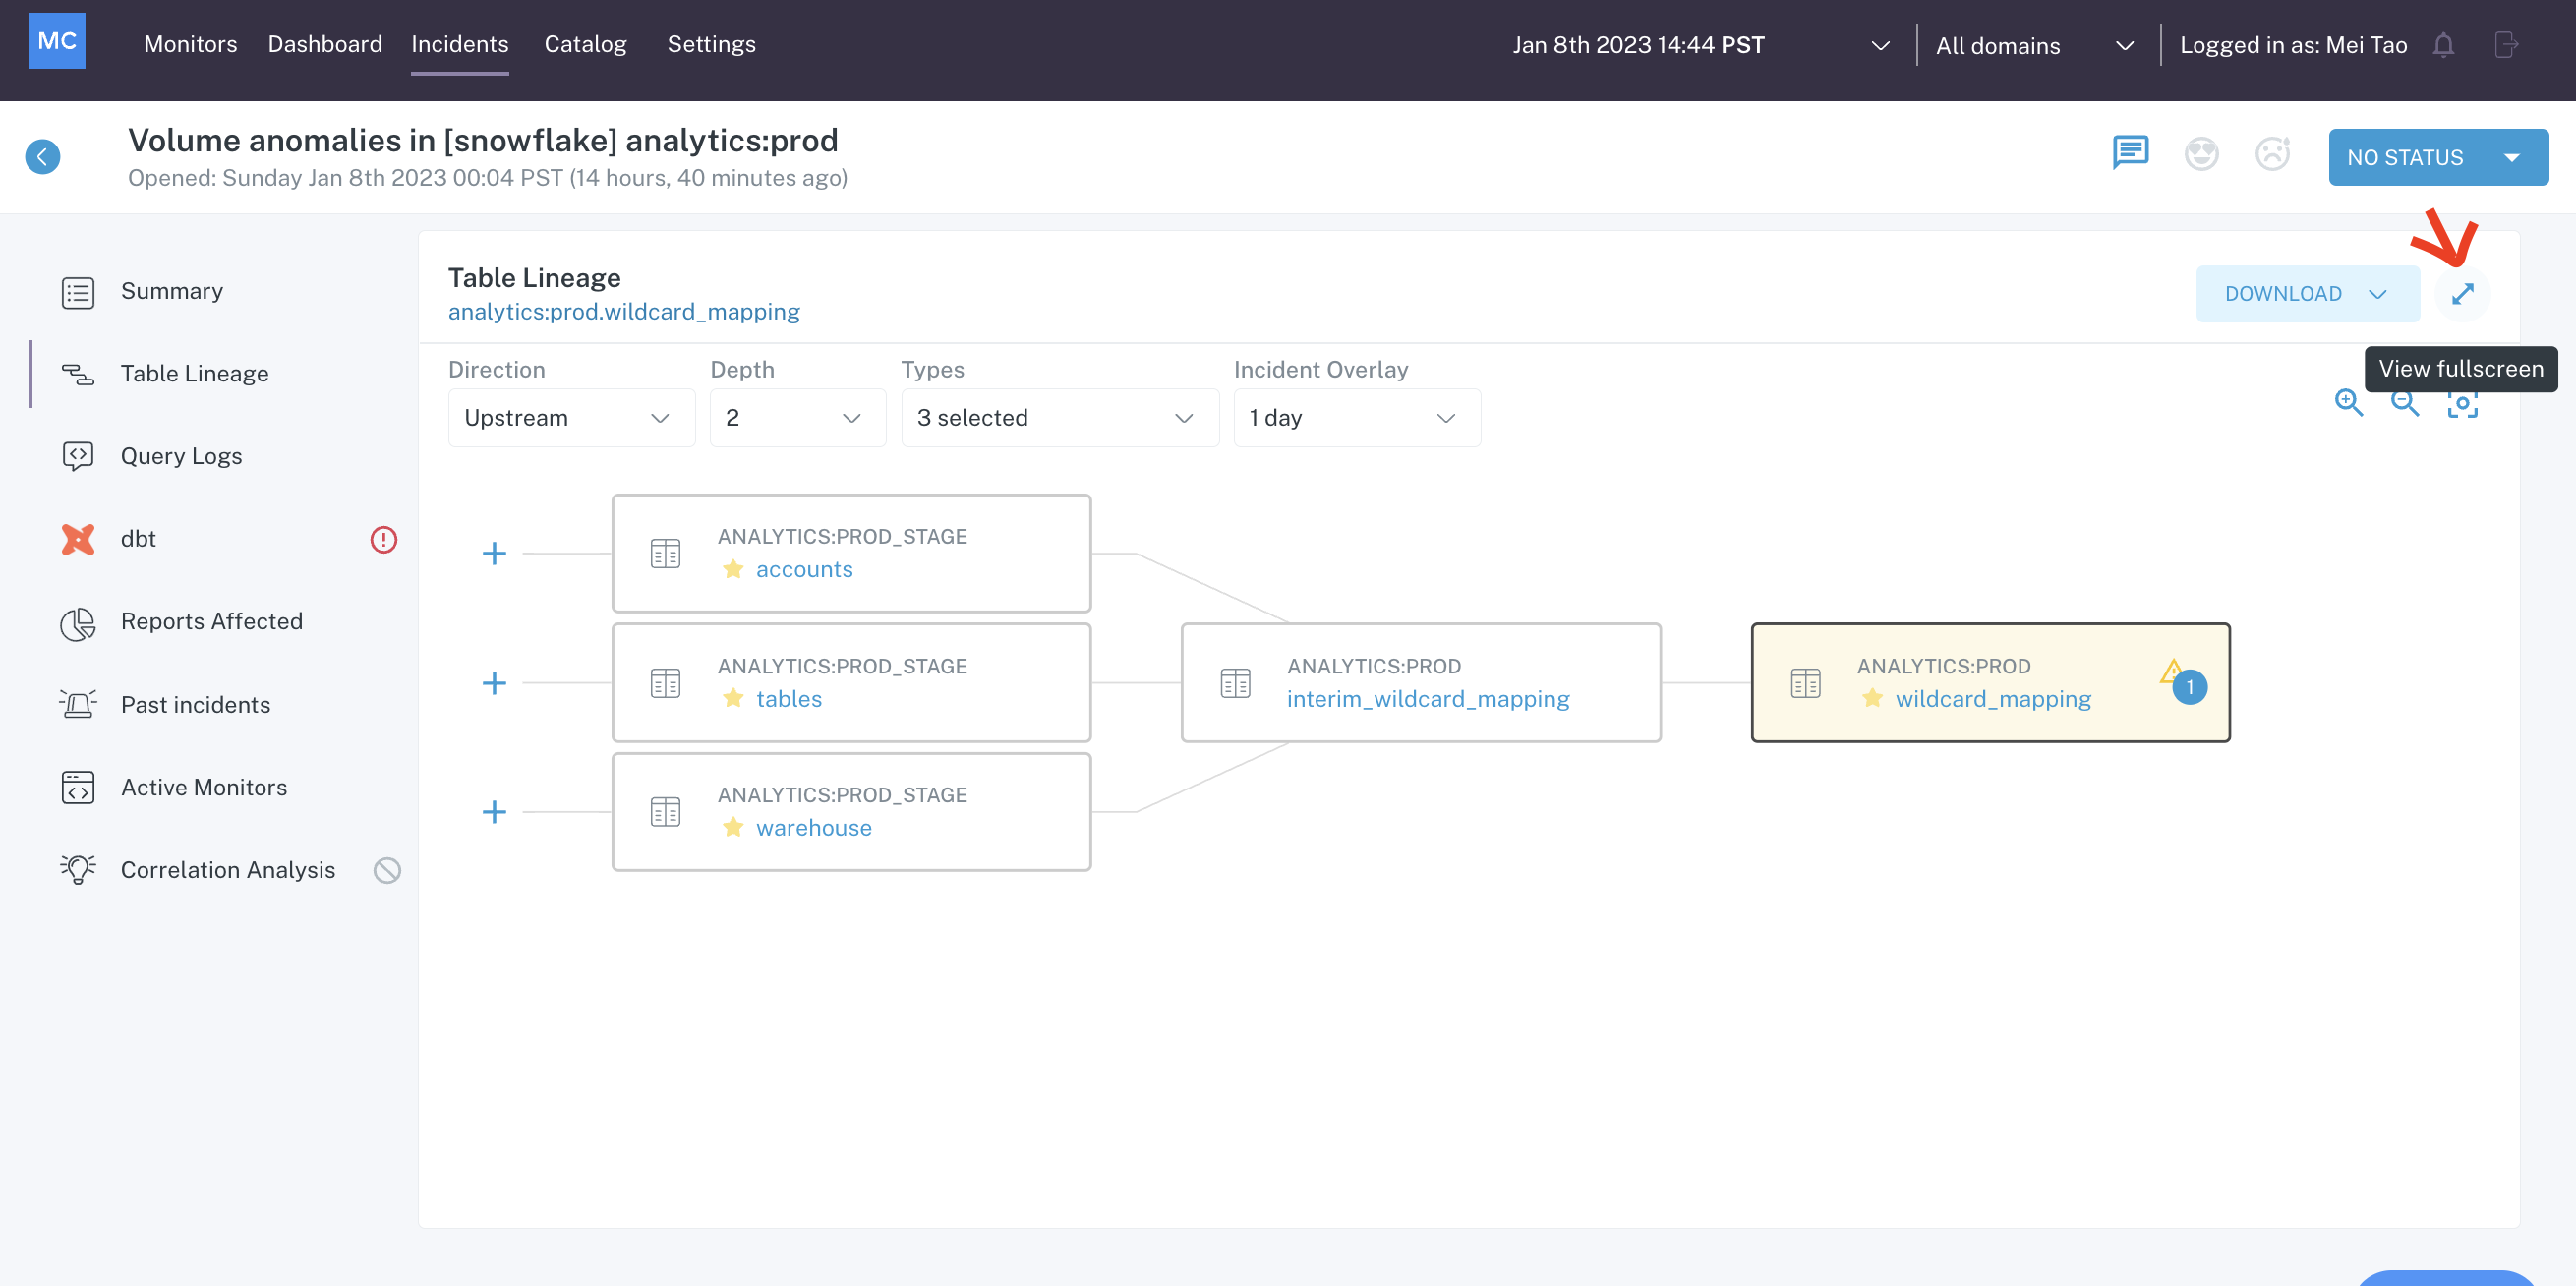2576x1286 pixels.
Task: Click the logout icon
Action: tap(2506, 45)
